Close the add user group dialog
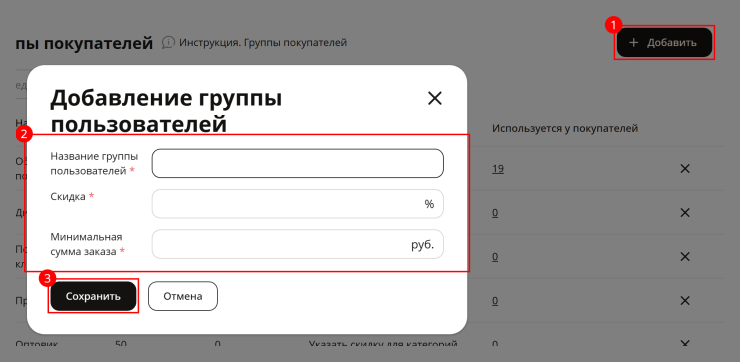Screen dimensions: 740x362 pos(434,98)
